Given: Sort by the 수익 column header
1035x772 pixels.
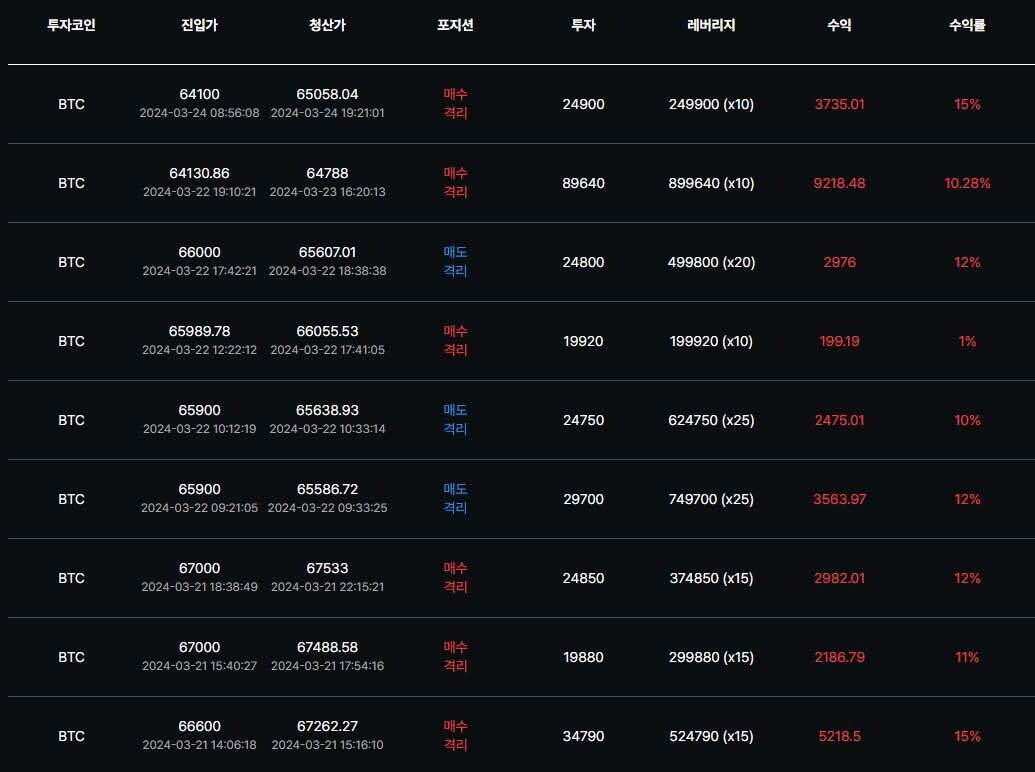Looking at the screenshot, I should 839,26.
